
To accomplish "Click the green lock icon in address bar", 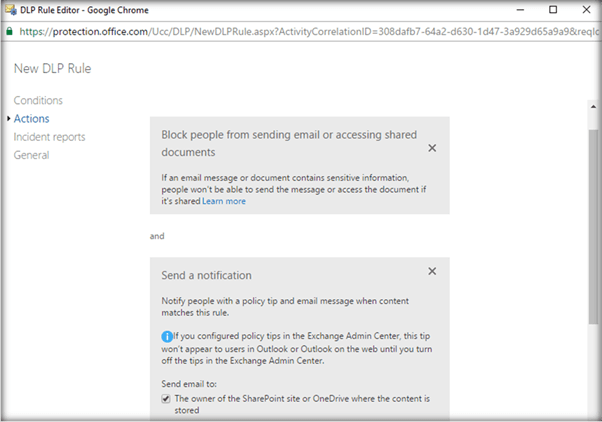I will click(x=9, y=31).
